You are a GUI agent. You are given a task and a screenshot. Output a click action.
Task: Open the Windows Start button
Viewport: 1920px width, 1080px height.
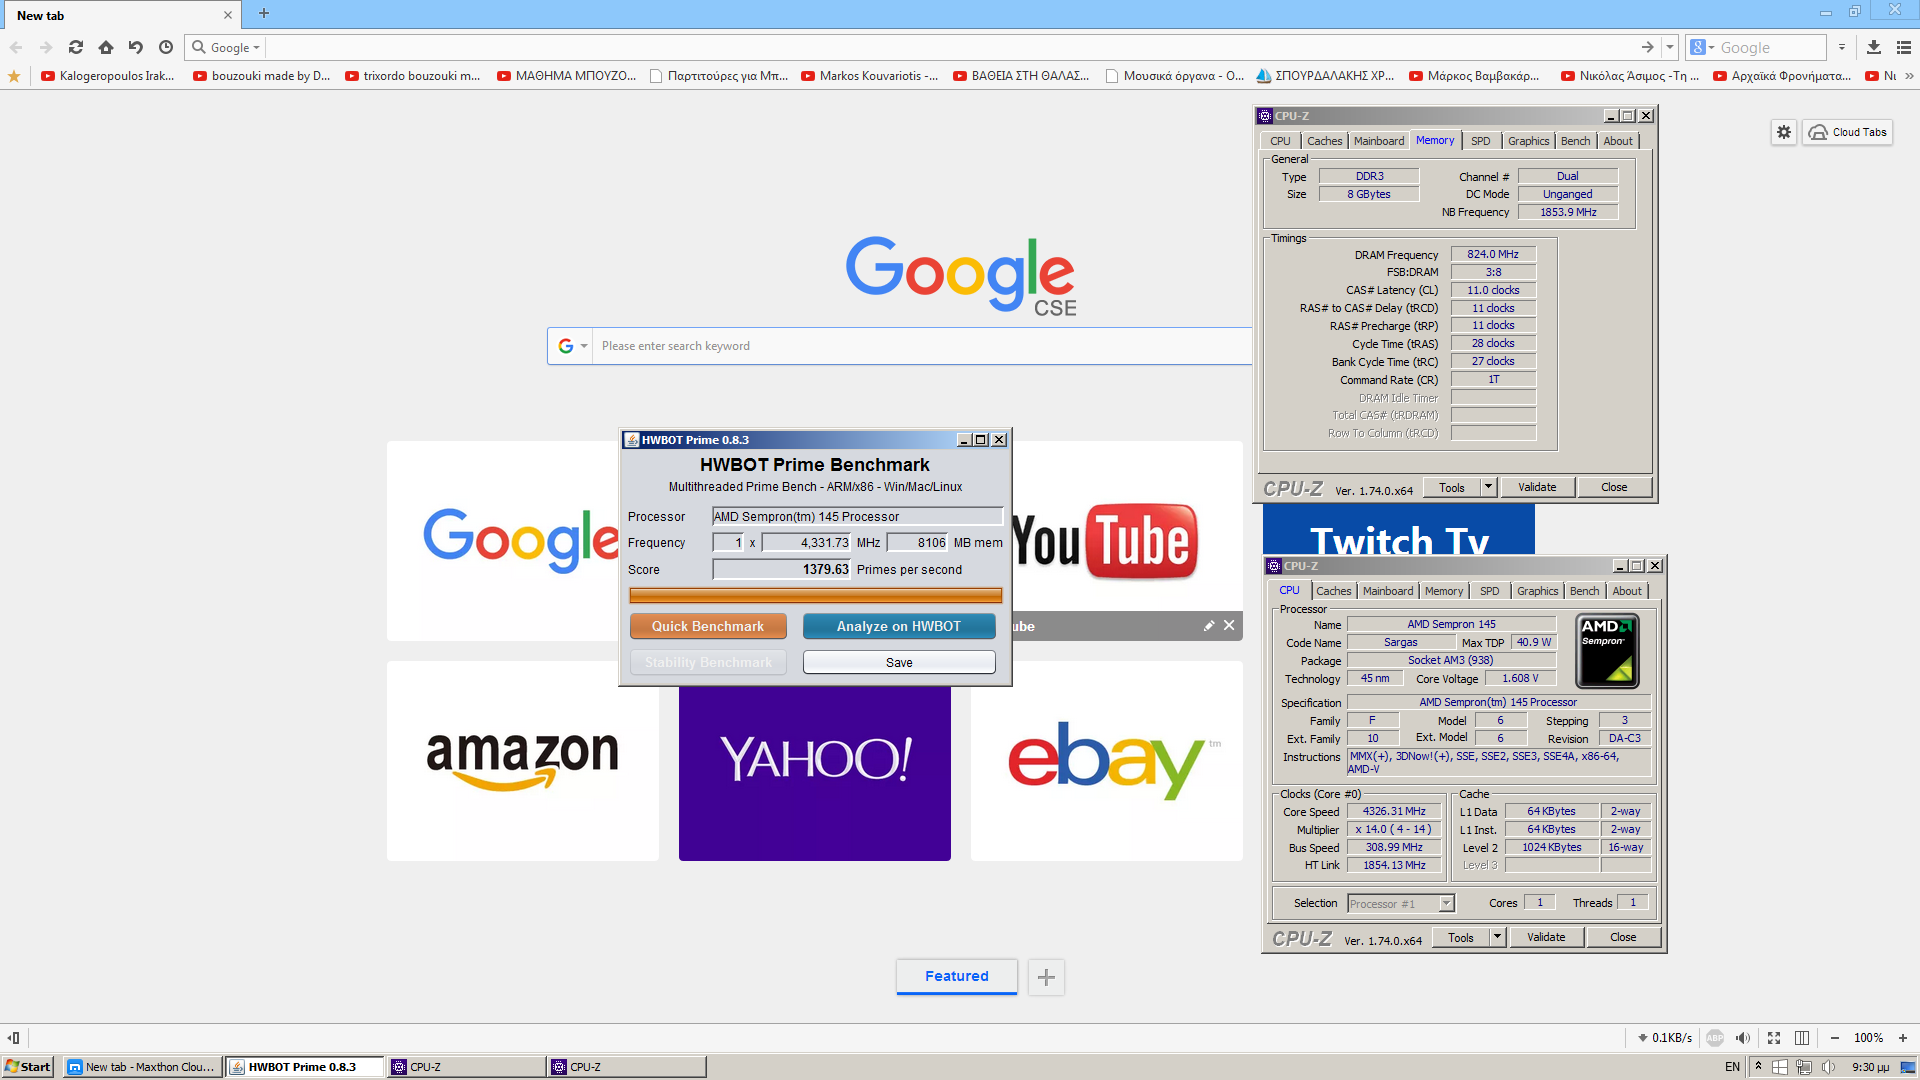coord(28,1067)
